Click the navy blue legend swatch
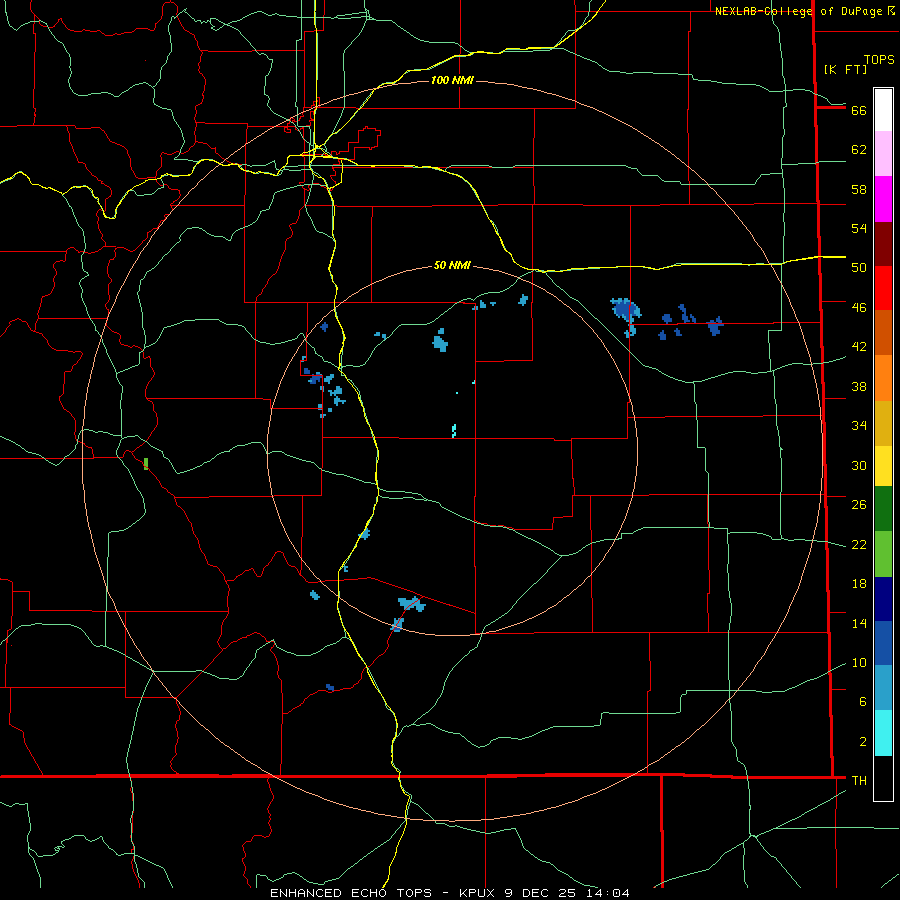The width and height of the screenshot is (900, 900). [x=883, y=599]
